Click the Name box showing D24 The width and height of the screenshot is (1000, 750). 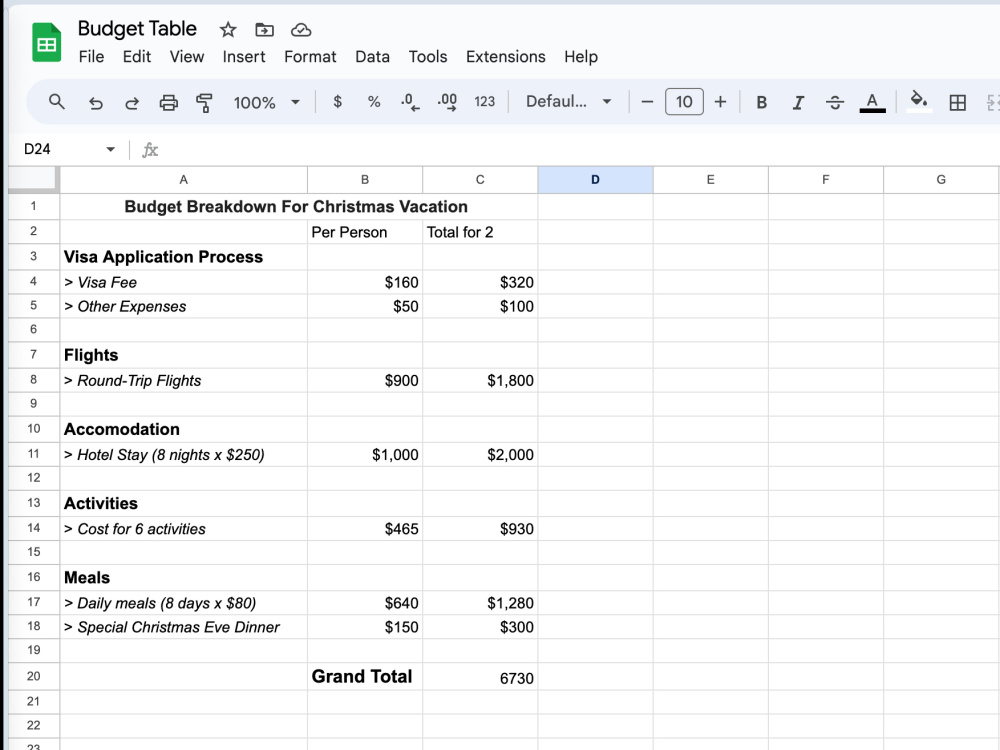[37, 149]
